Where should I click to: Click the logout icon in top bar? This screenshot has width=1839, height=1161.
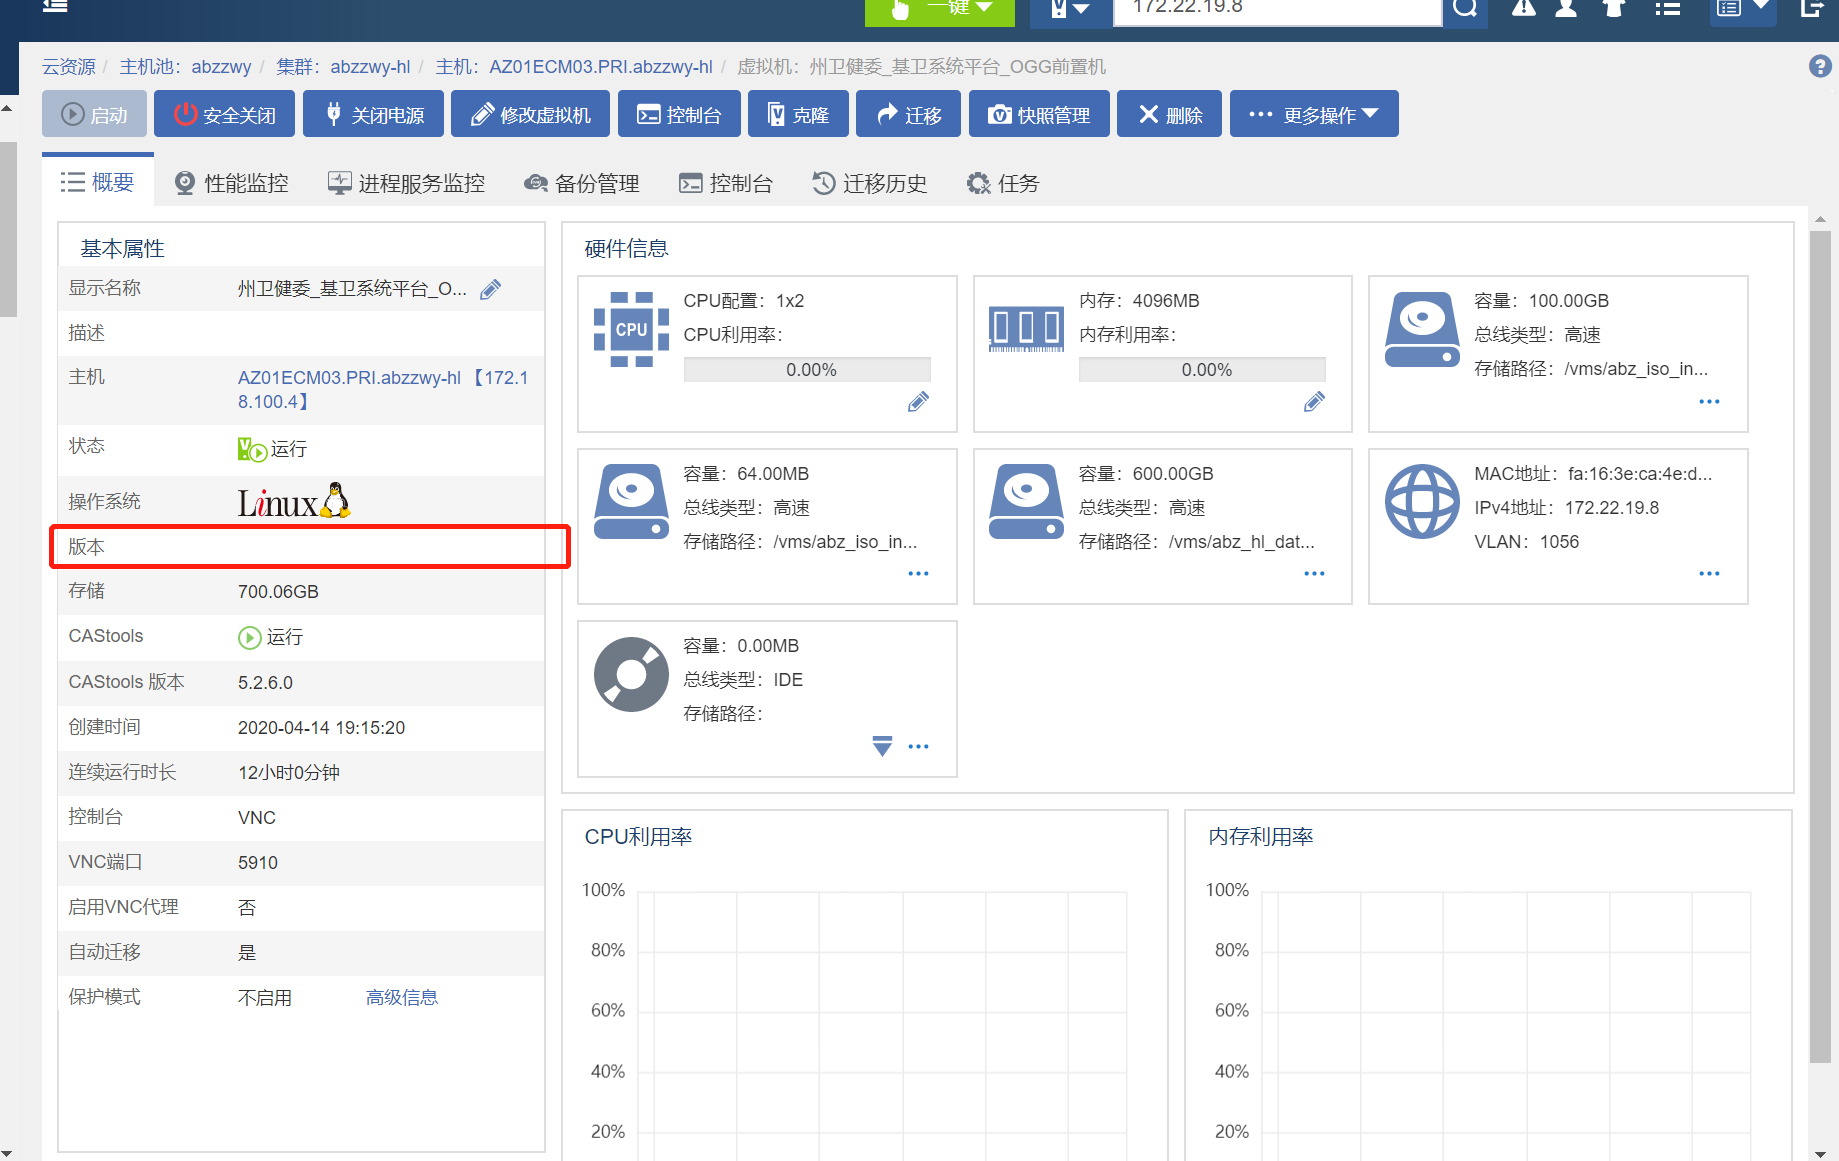[x=1813, y=8]
